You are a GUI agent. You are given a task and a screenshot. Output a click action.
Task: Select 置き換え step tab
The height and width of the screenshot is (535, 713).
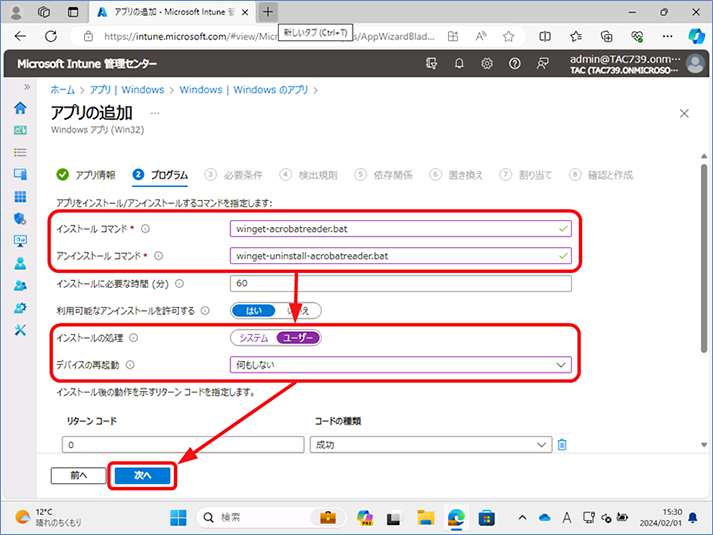457,175
